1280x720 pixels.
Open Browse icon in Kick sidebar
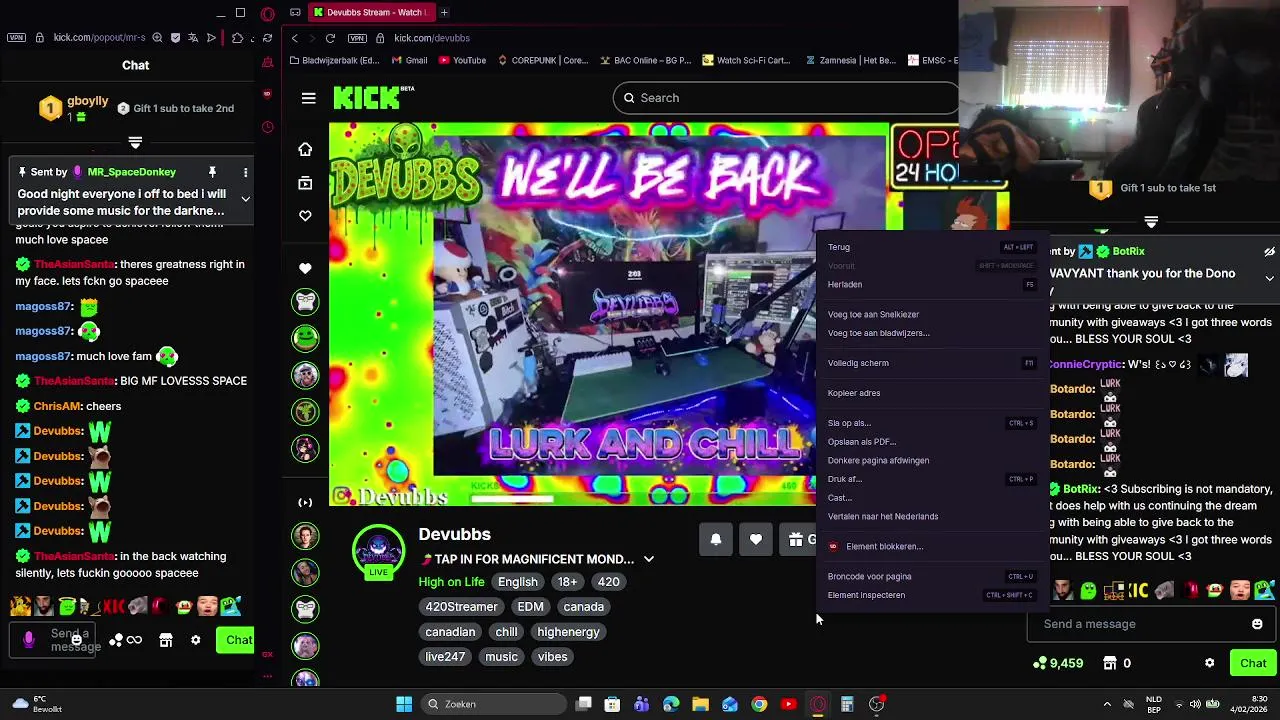(x=305, y=183)
